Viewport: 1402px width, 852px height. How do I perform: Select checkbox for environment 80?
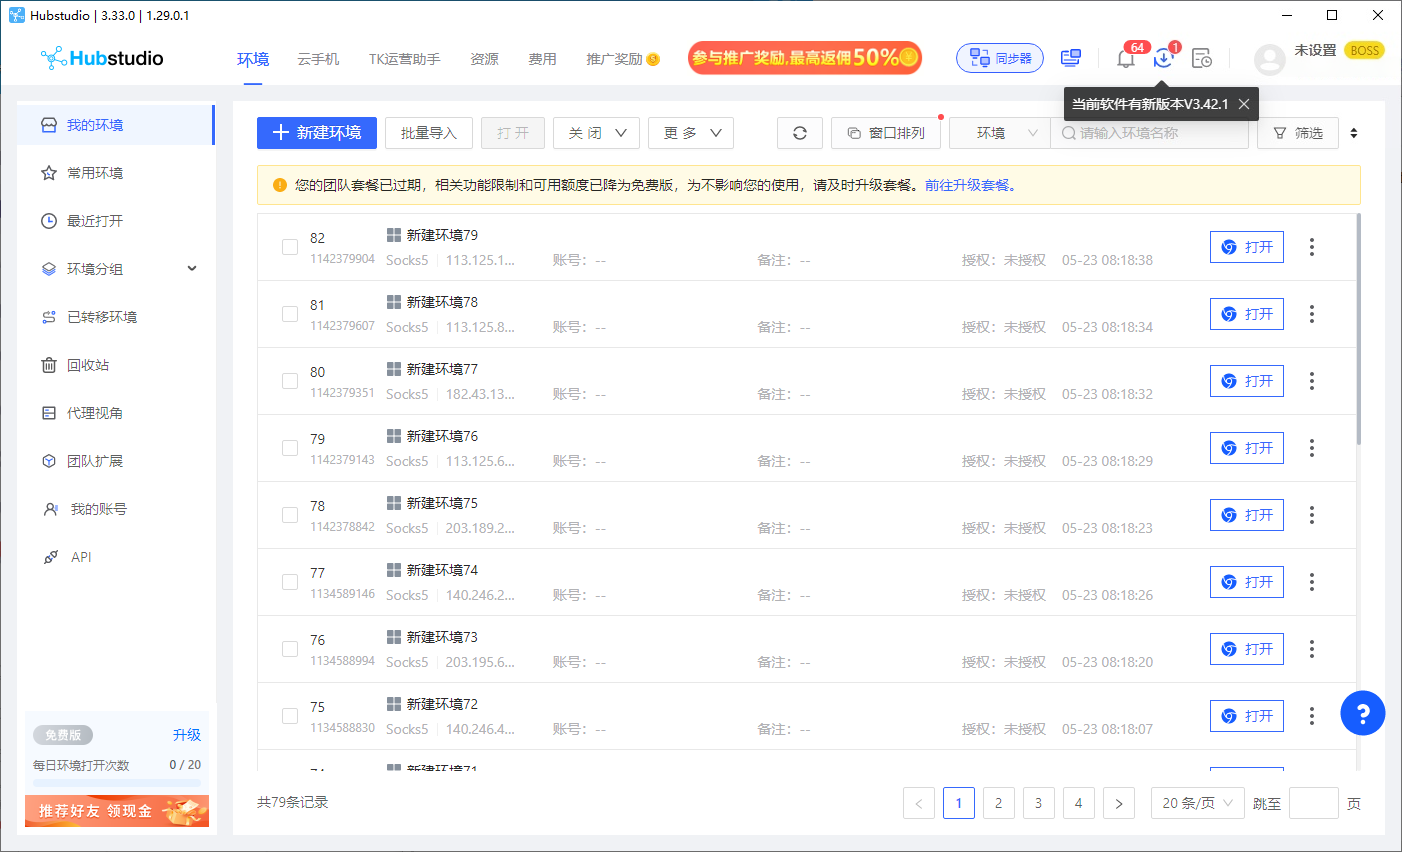(x=290, y=381)
